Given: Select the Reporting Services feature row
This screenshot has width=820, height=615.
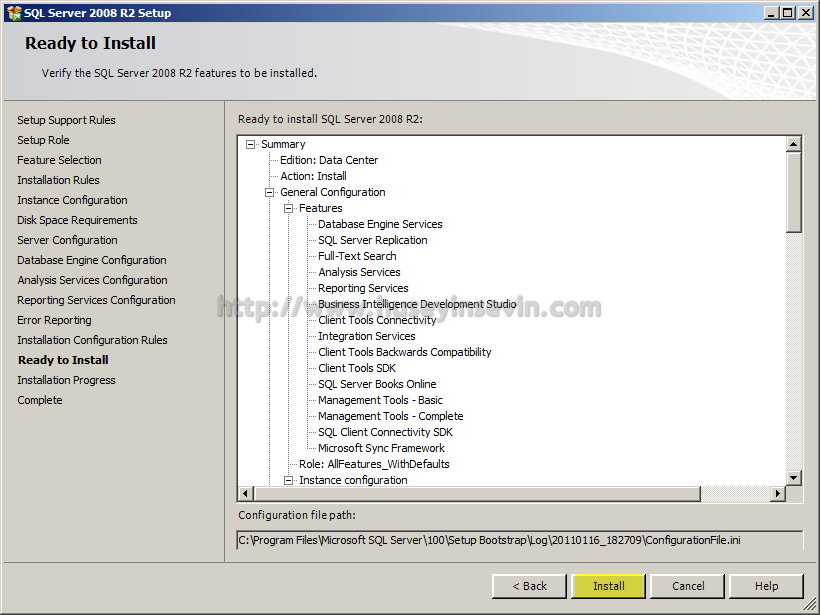Looking at the screenshot, I should point(363,288).
